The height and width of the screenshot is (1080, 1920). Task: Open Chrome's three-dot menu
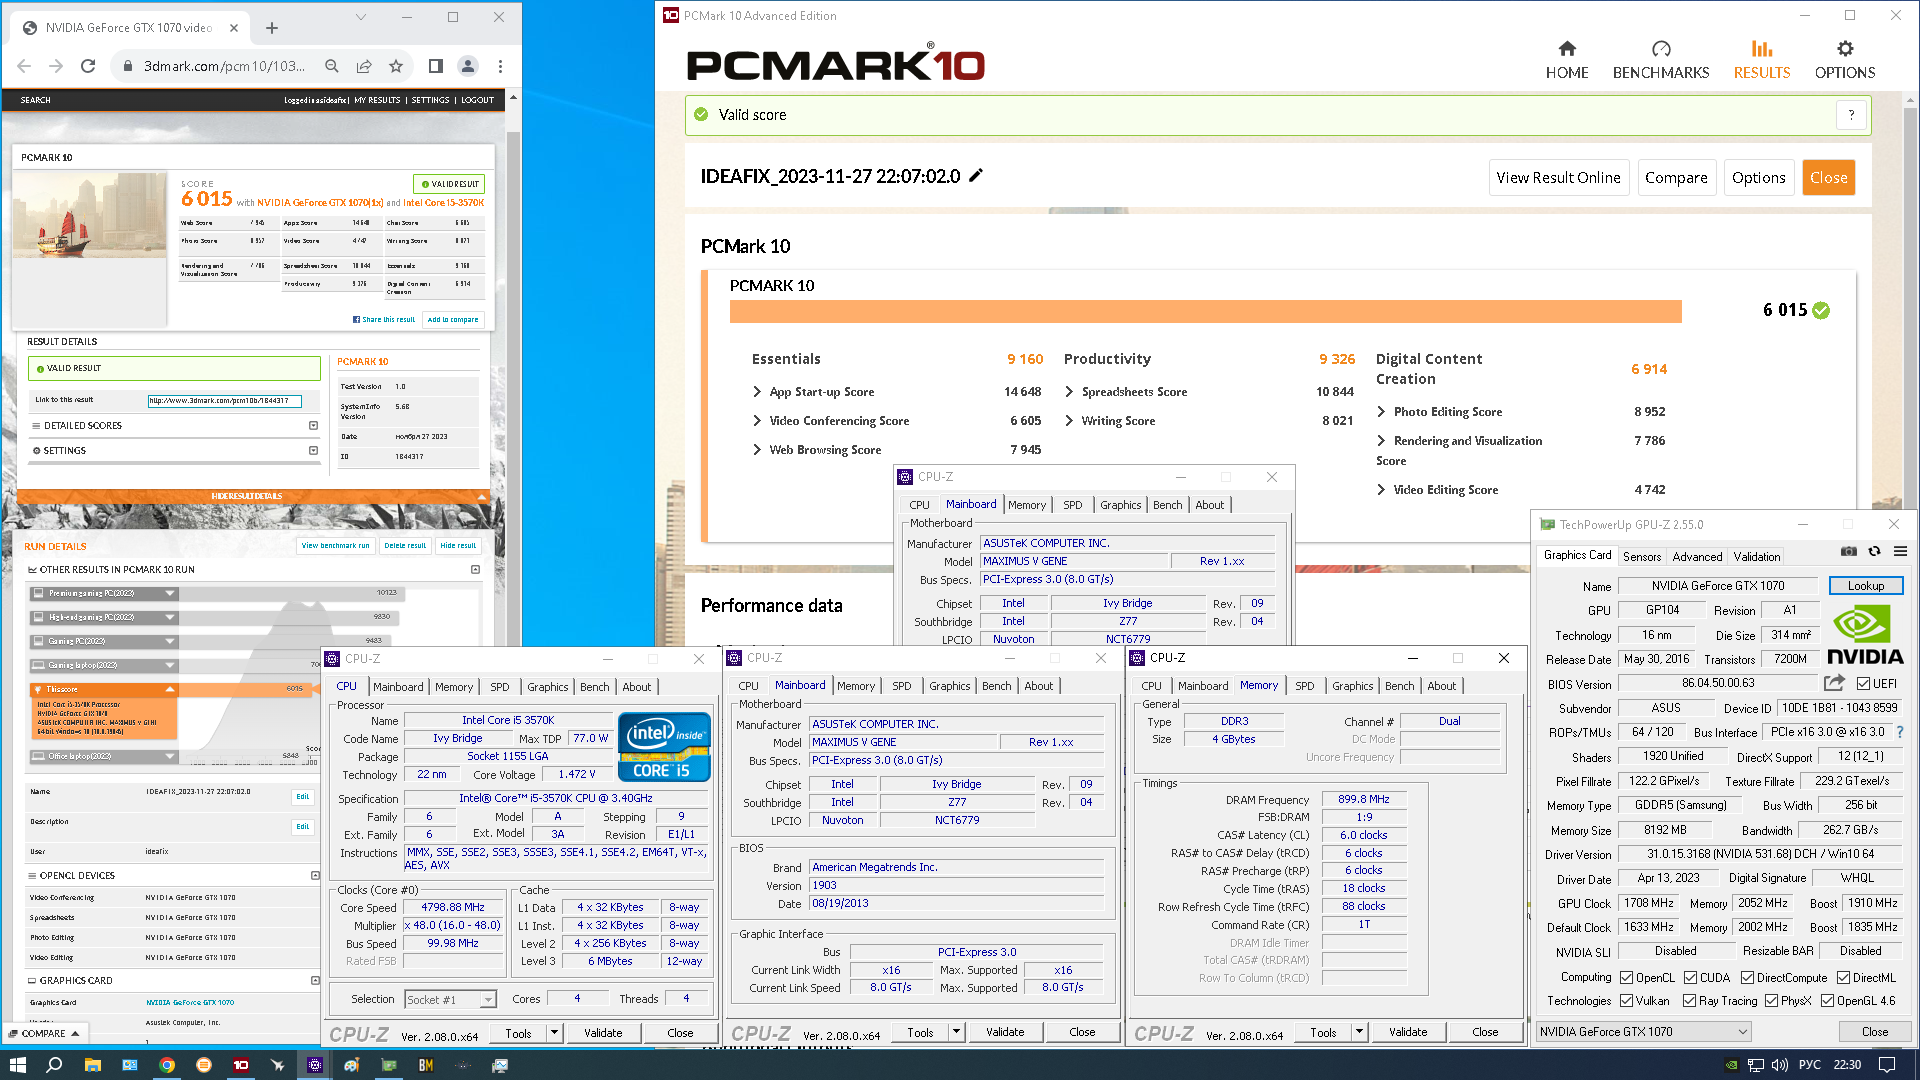tap(500, 66)
